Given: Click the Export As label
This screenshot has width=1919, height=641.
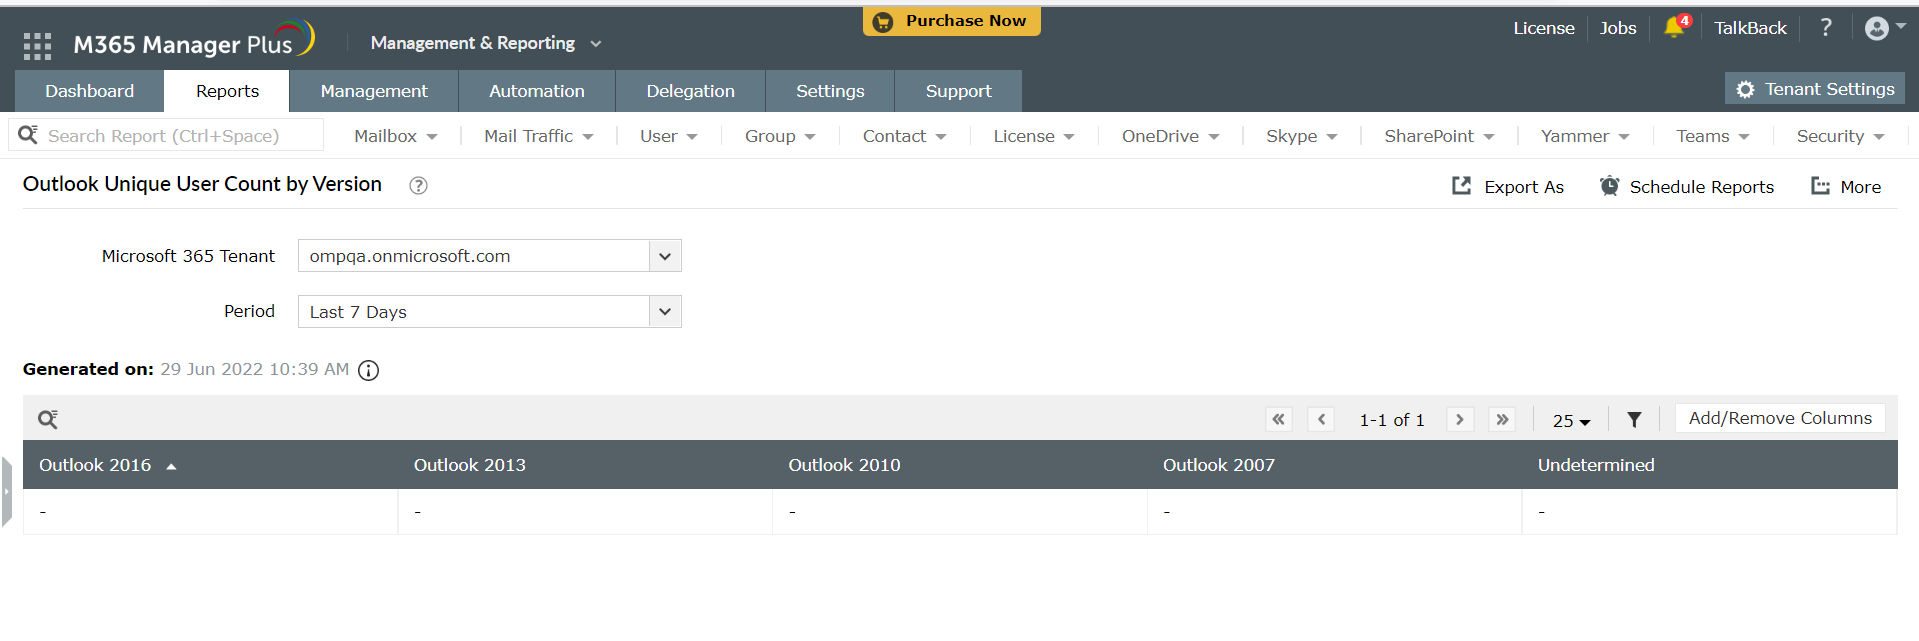Looking at the screenshot, I should (x=1524, y=187).
